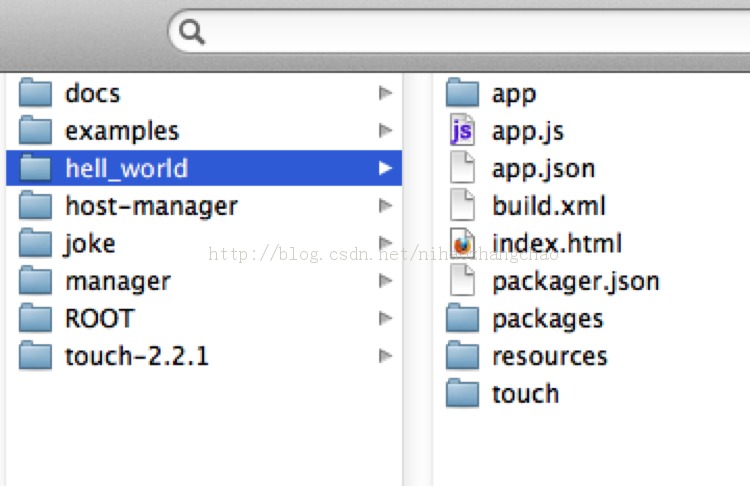Click the touch-2.2.1 folder icon
The width and height of the screenshot is (750, 487).
35,356
